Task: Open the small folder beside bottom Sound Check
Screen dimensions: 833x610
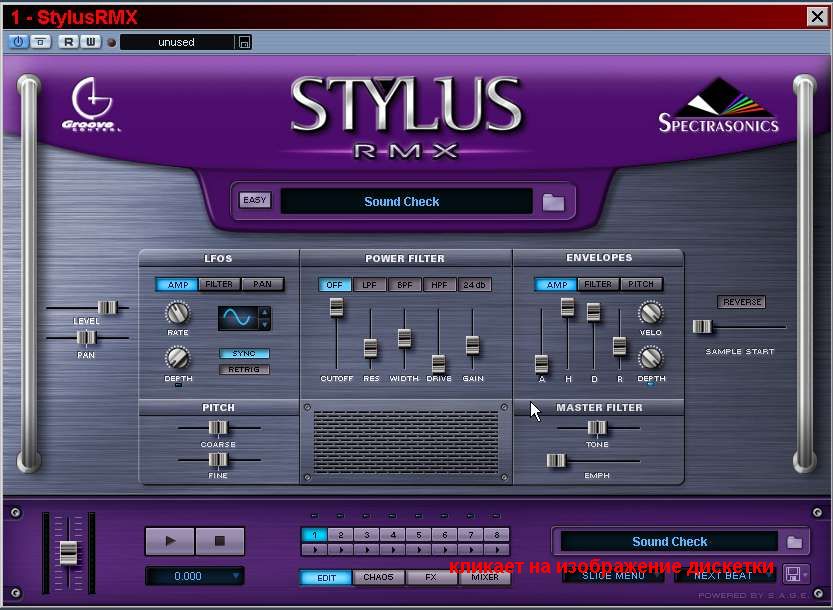Action: point(794,541)
